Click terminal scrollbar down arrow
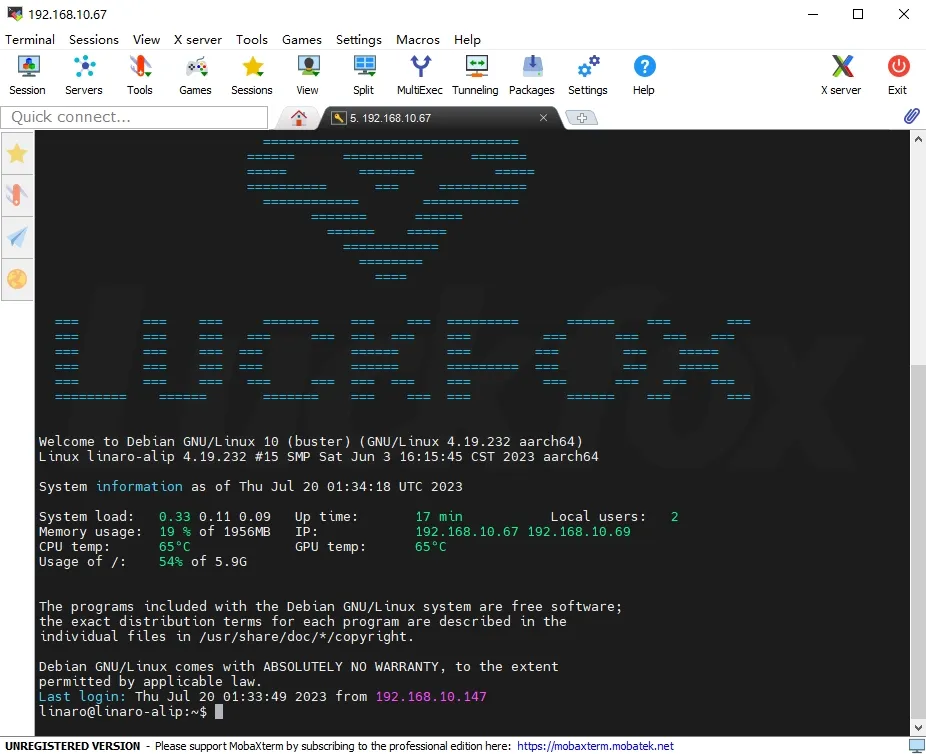 [x=918, y=727]
